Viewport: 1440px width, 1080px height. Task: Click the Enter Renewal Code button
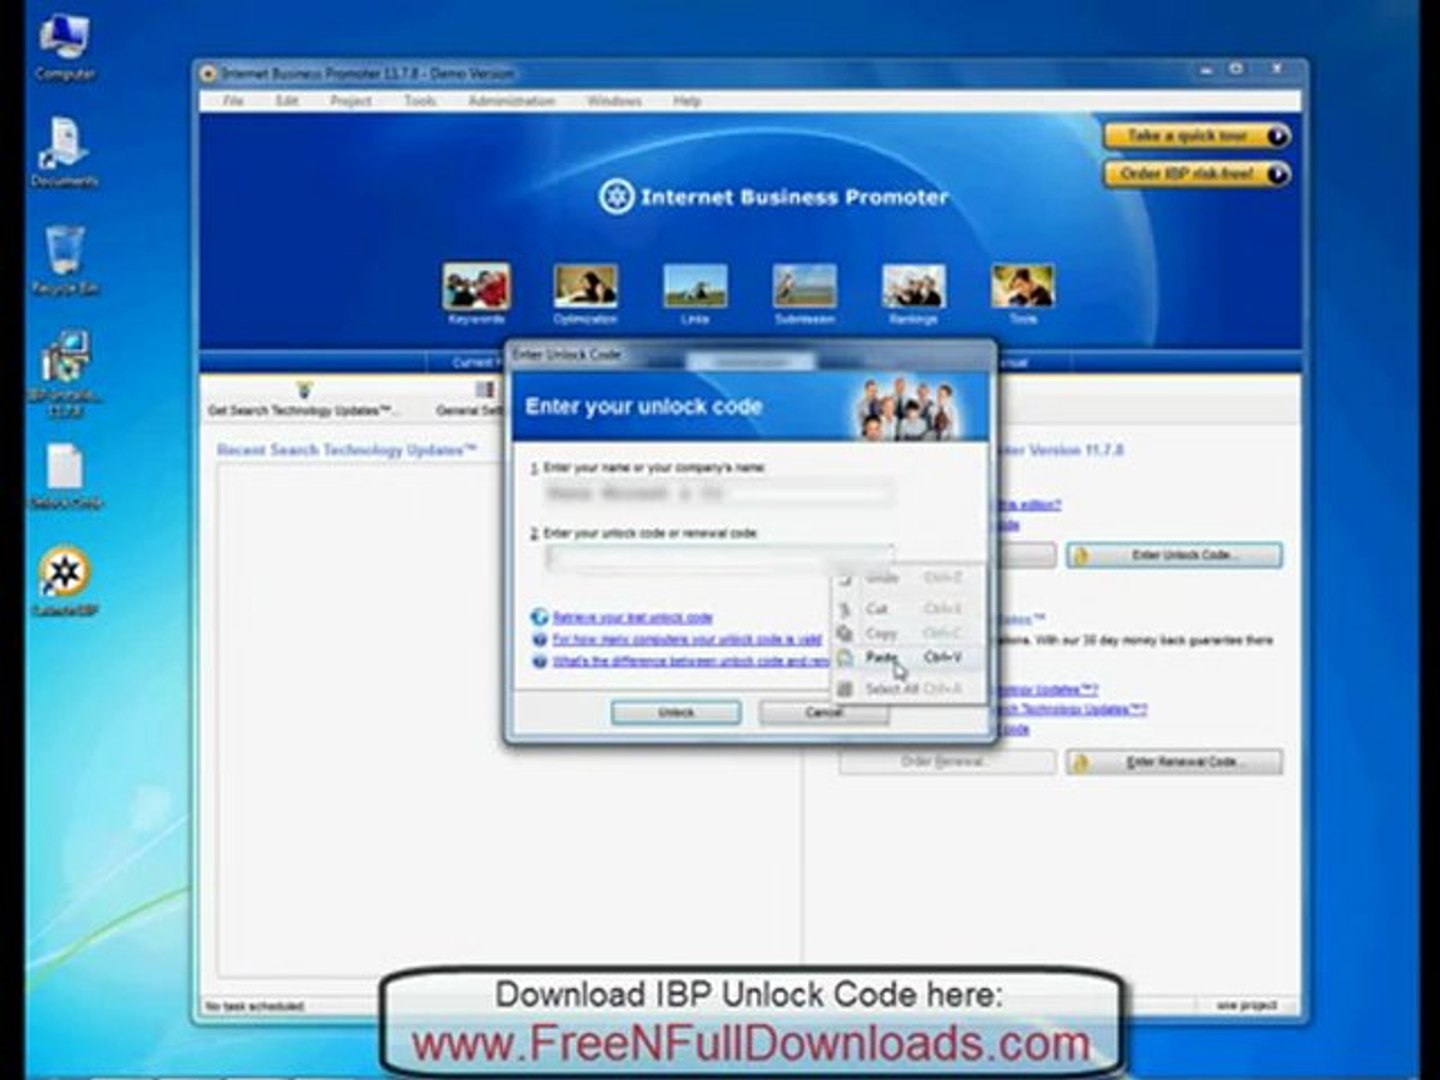coord(1174,762)
